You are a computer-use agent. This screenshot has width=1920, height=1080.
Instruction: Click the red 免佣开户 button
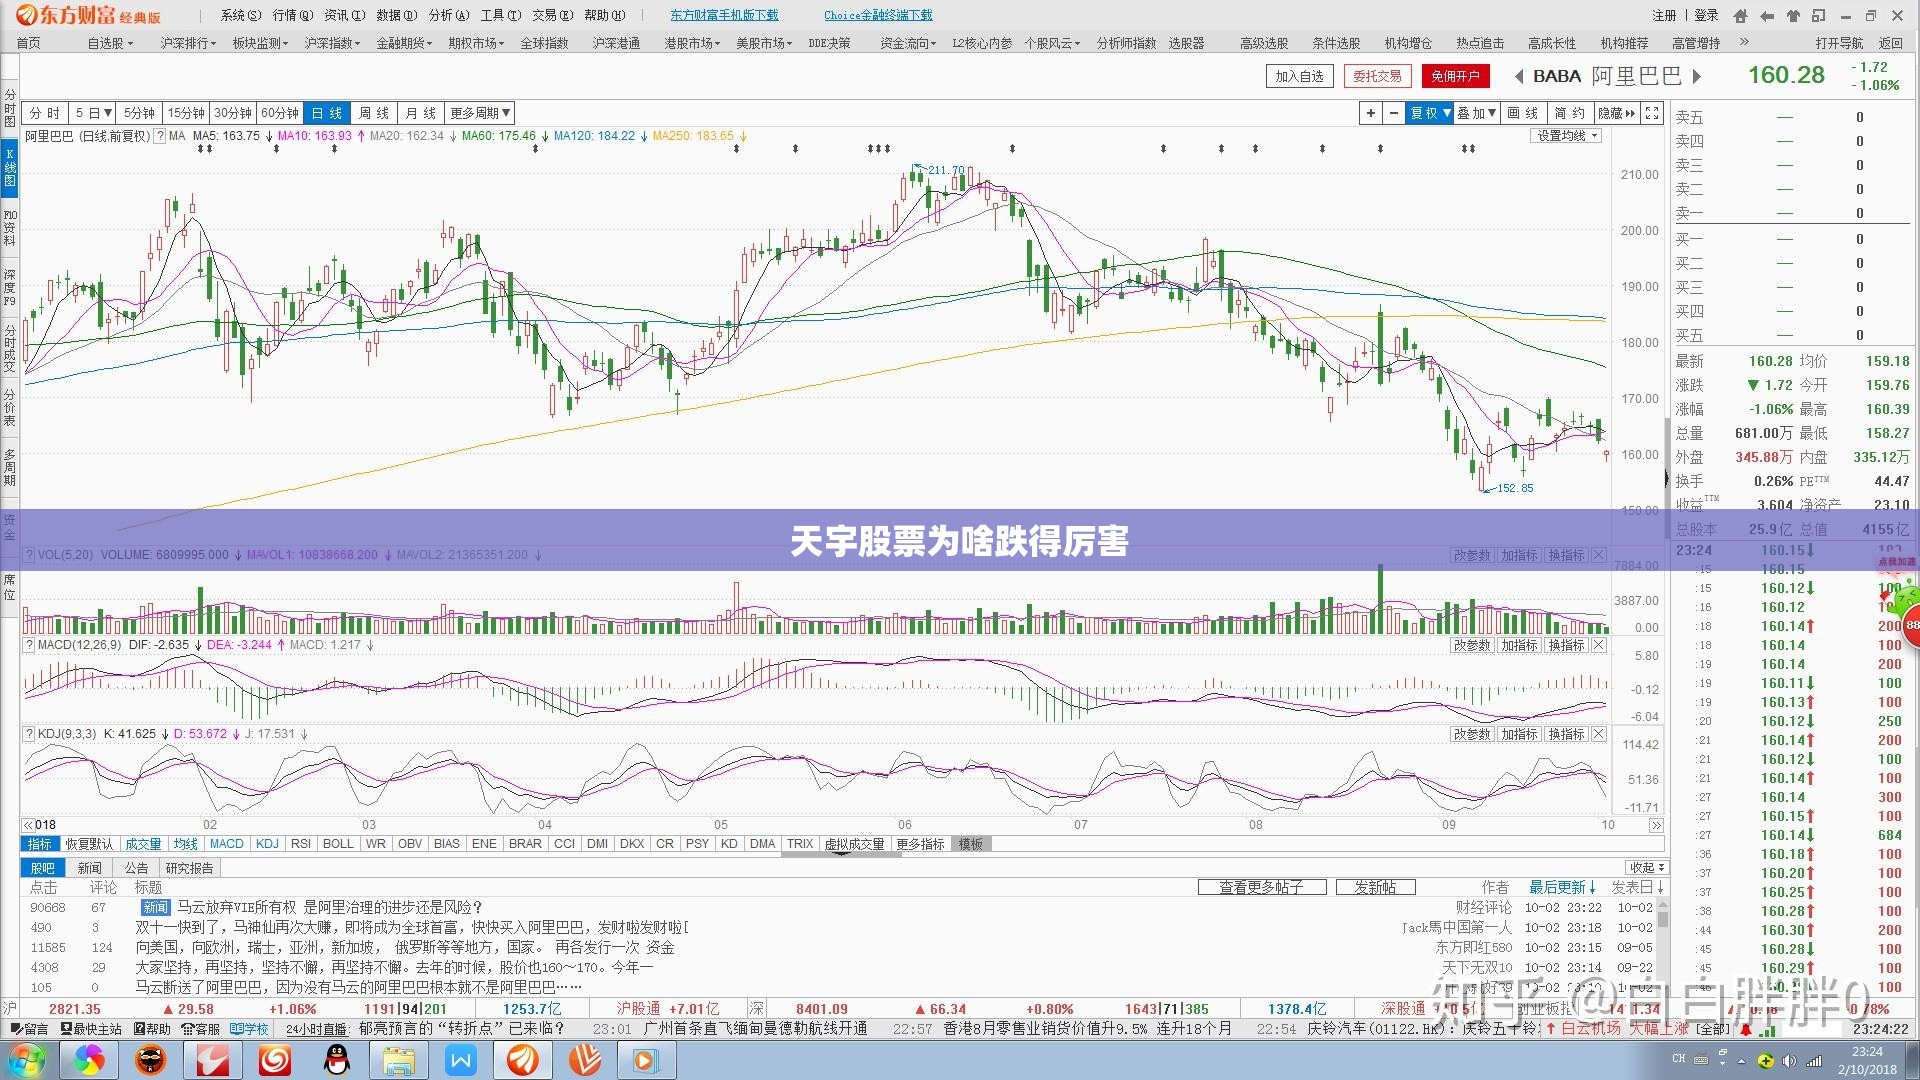(x=1455, y=76)
